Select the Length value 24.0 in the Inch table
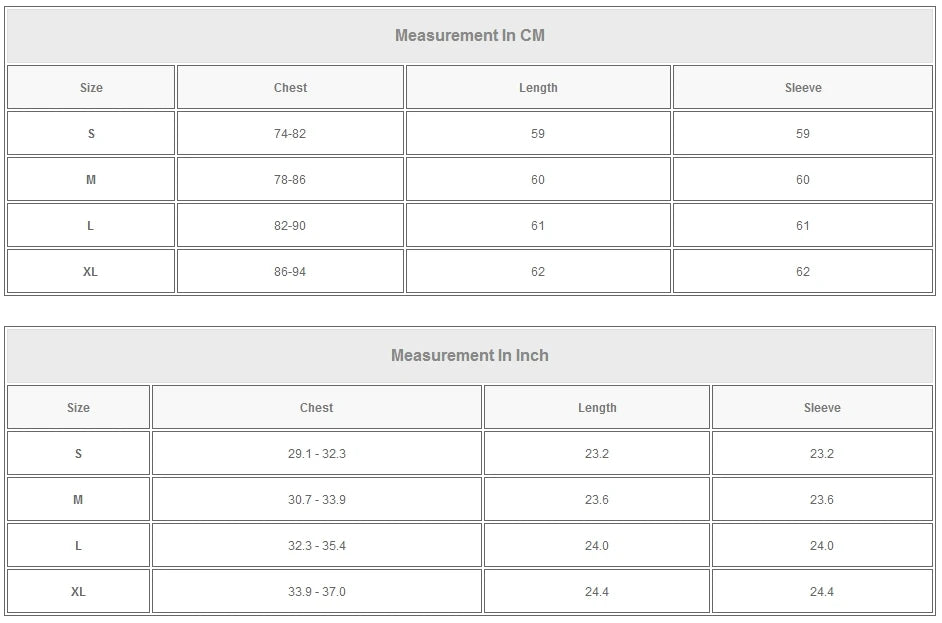Image resolution: width=942 pixels, height=623 pixels. (597, 546)
